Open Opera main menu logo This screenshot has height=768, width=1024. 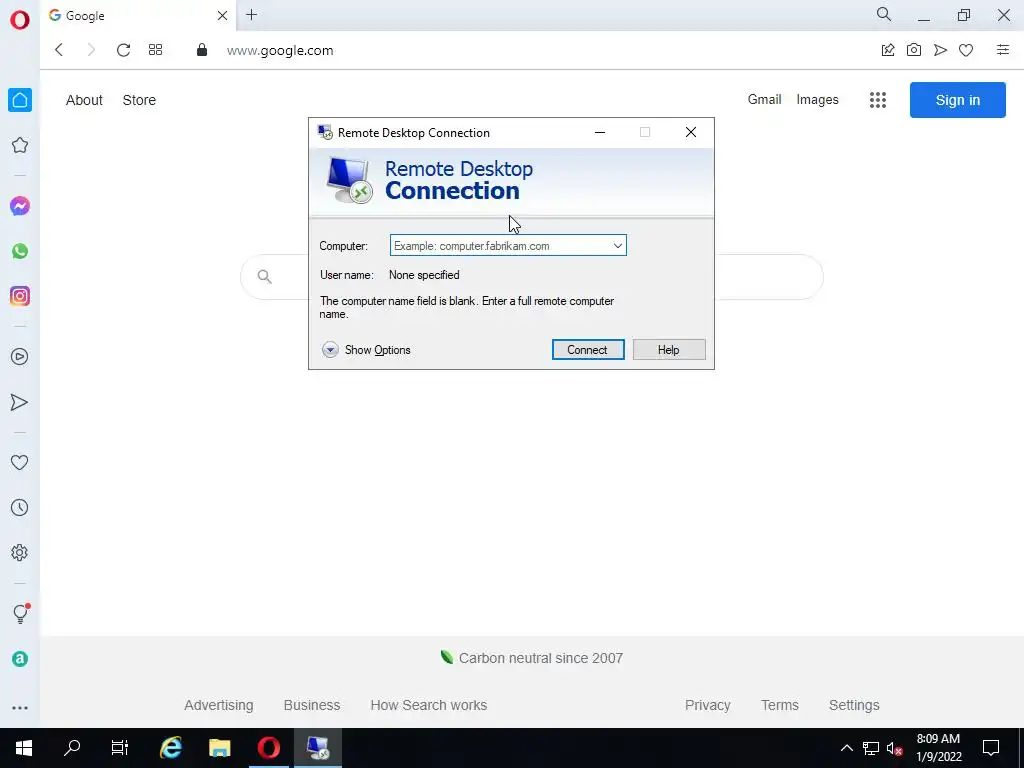click(x=20, y=20)
